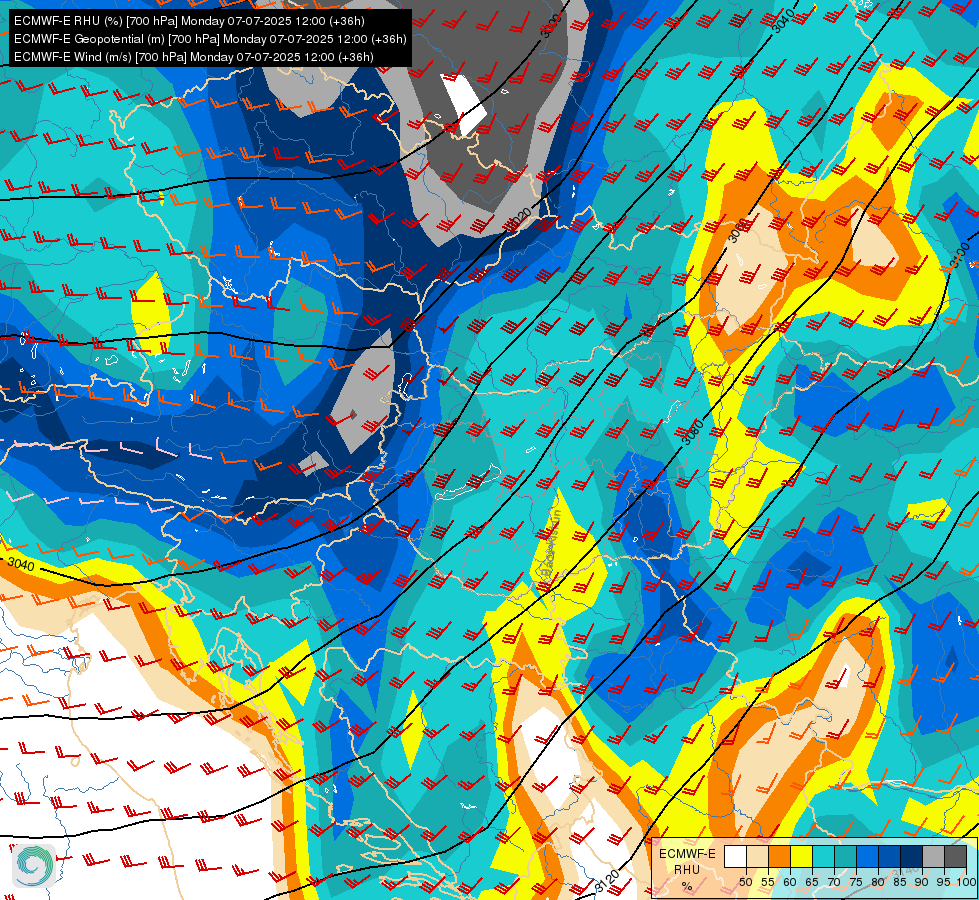The image size is (979, 900).
Task: Select the white below-50% legend swatch
Action: pyautogui.click(x=735, y=856)
